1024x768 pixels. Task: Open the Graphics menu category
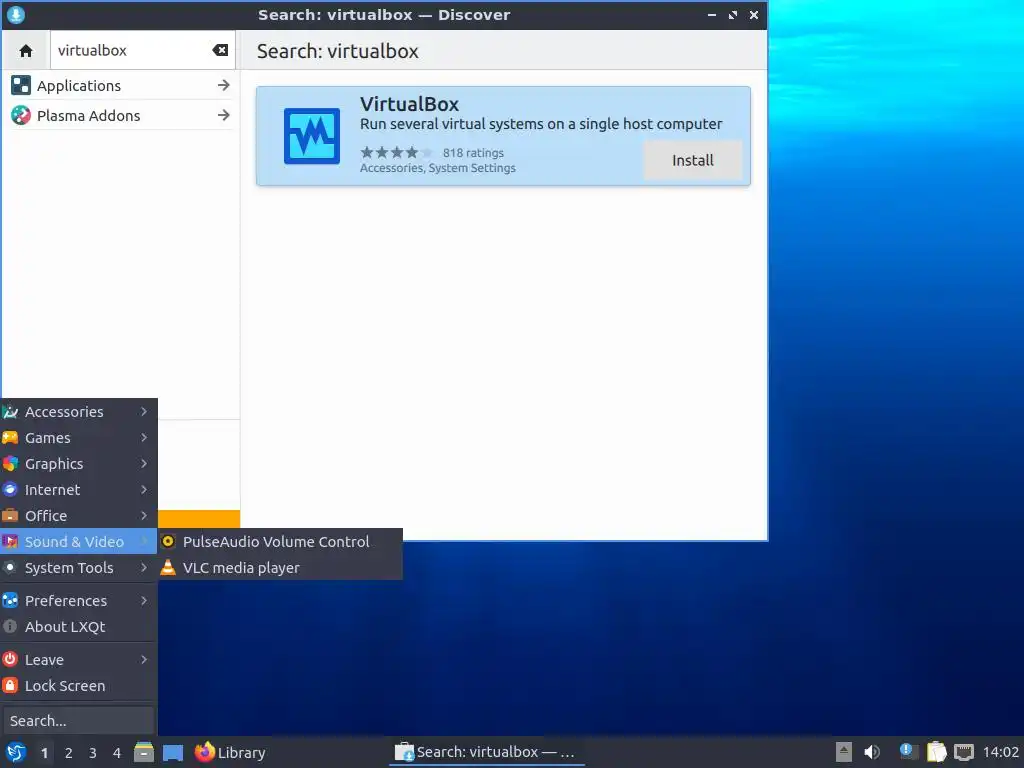click(78, 464)
